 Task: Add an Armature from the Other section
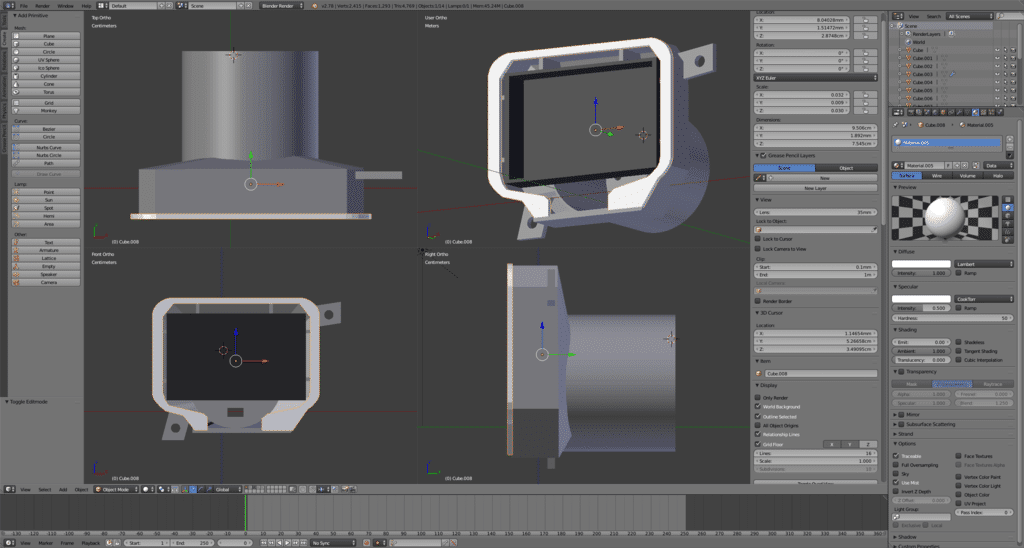coord(48,250)
